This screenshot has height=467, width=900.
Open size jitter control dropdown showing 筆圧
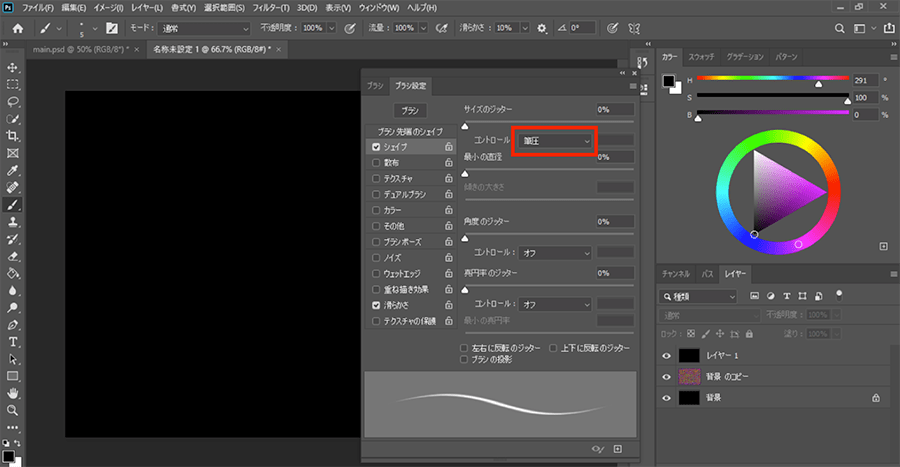pos(554,141)
